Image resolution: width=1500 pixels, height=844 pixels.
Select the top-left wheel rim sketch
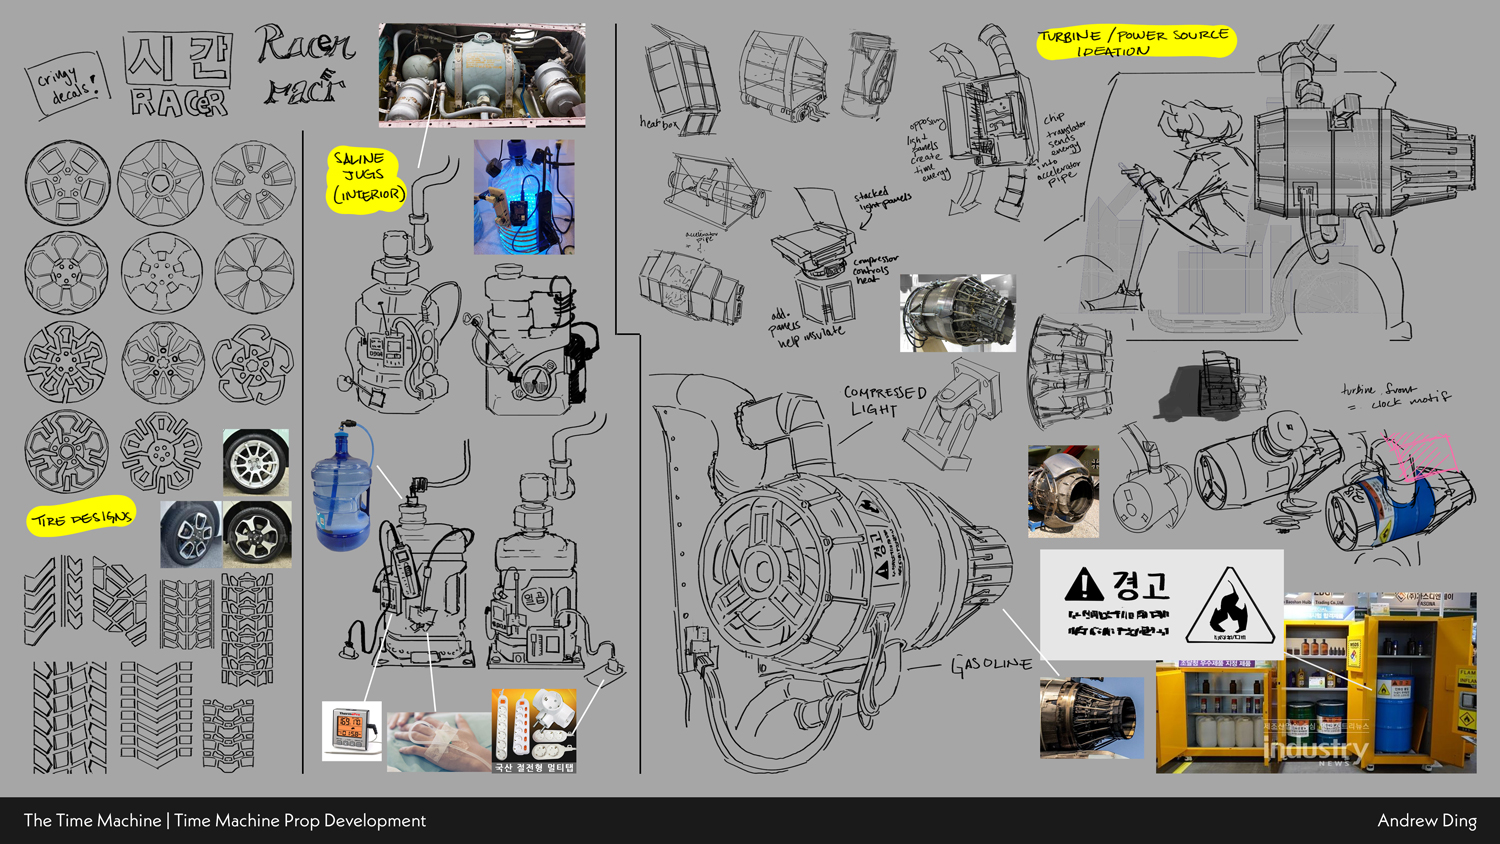point(67,183)
